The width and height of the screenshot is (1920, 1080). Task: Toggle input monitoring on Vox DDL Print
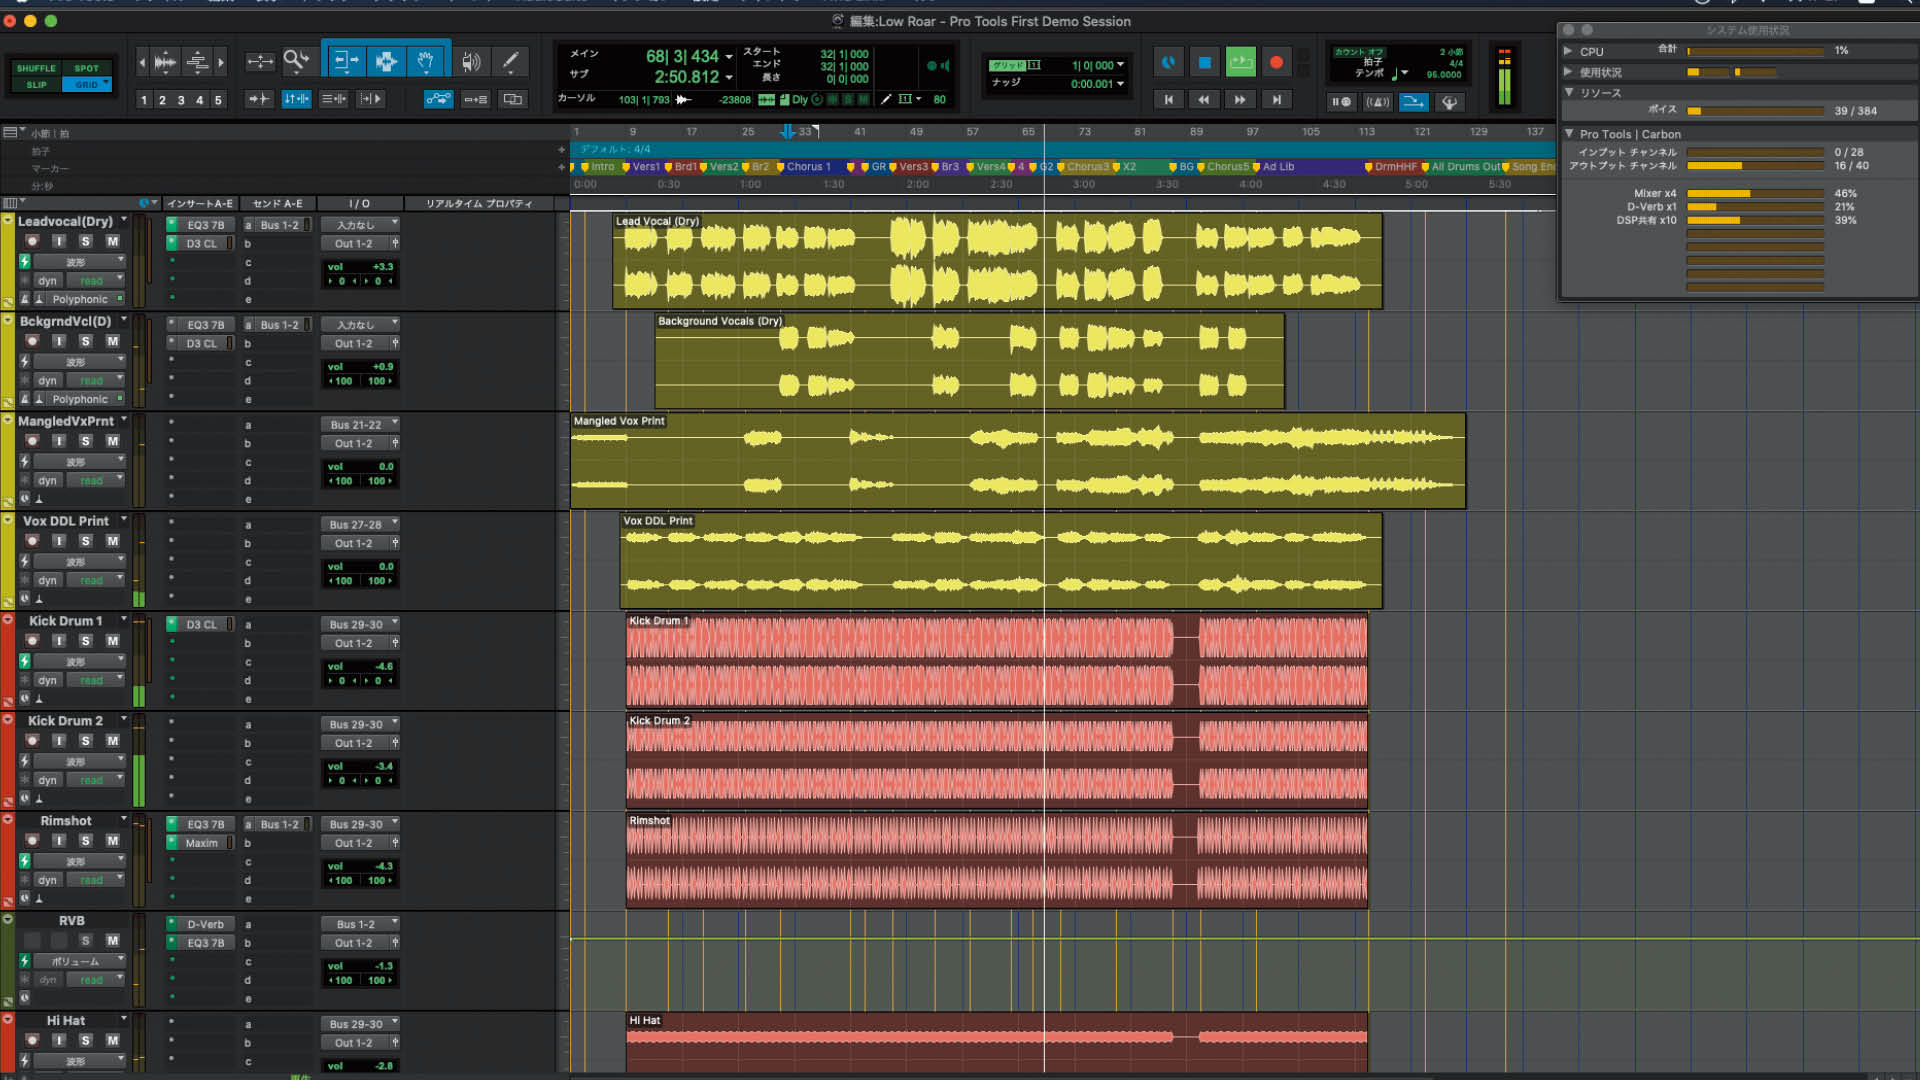pyautogui.click(x=59, y=541)
